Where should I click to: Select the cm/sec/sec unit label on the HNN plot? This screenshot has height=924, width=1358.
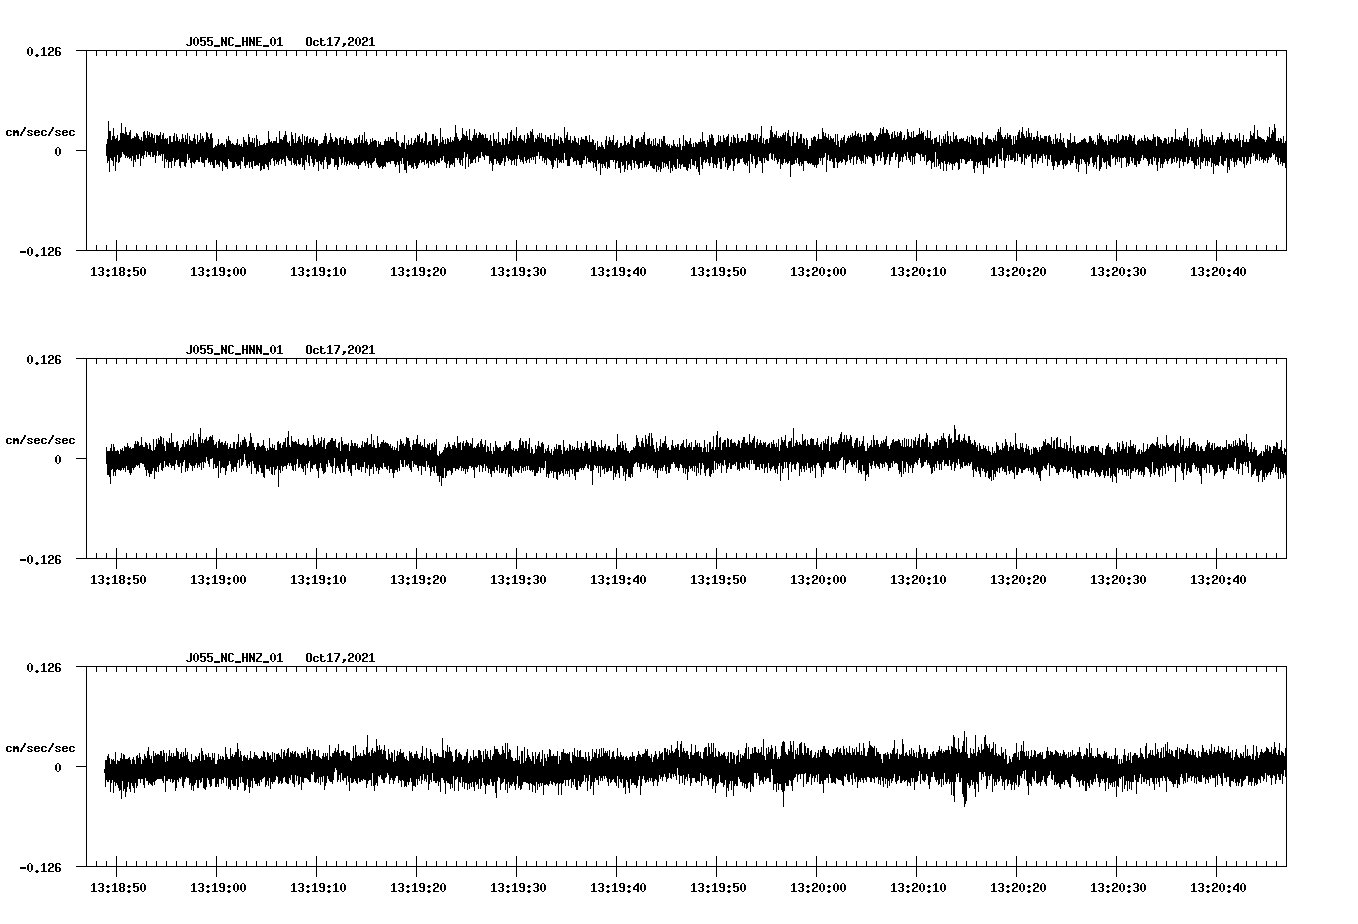click(x=40, y=440)
